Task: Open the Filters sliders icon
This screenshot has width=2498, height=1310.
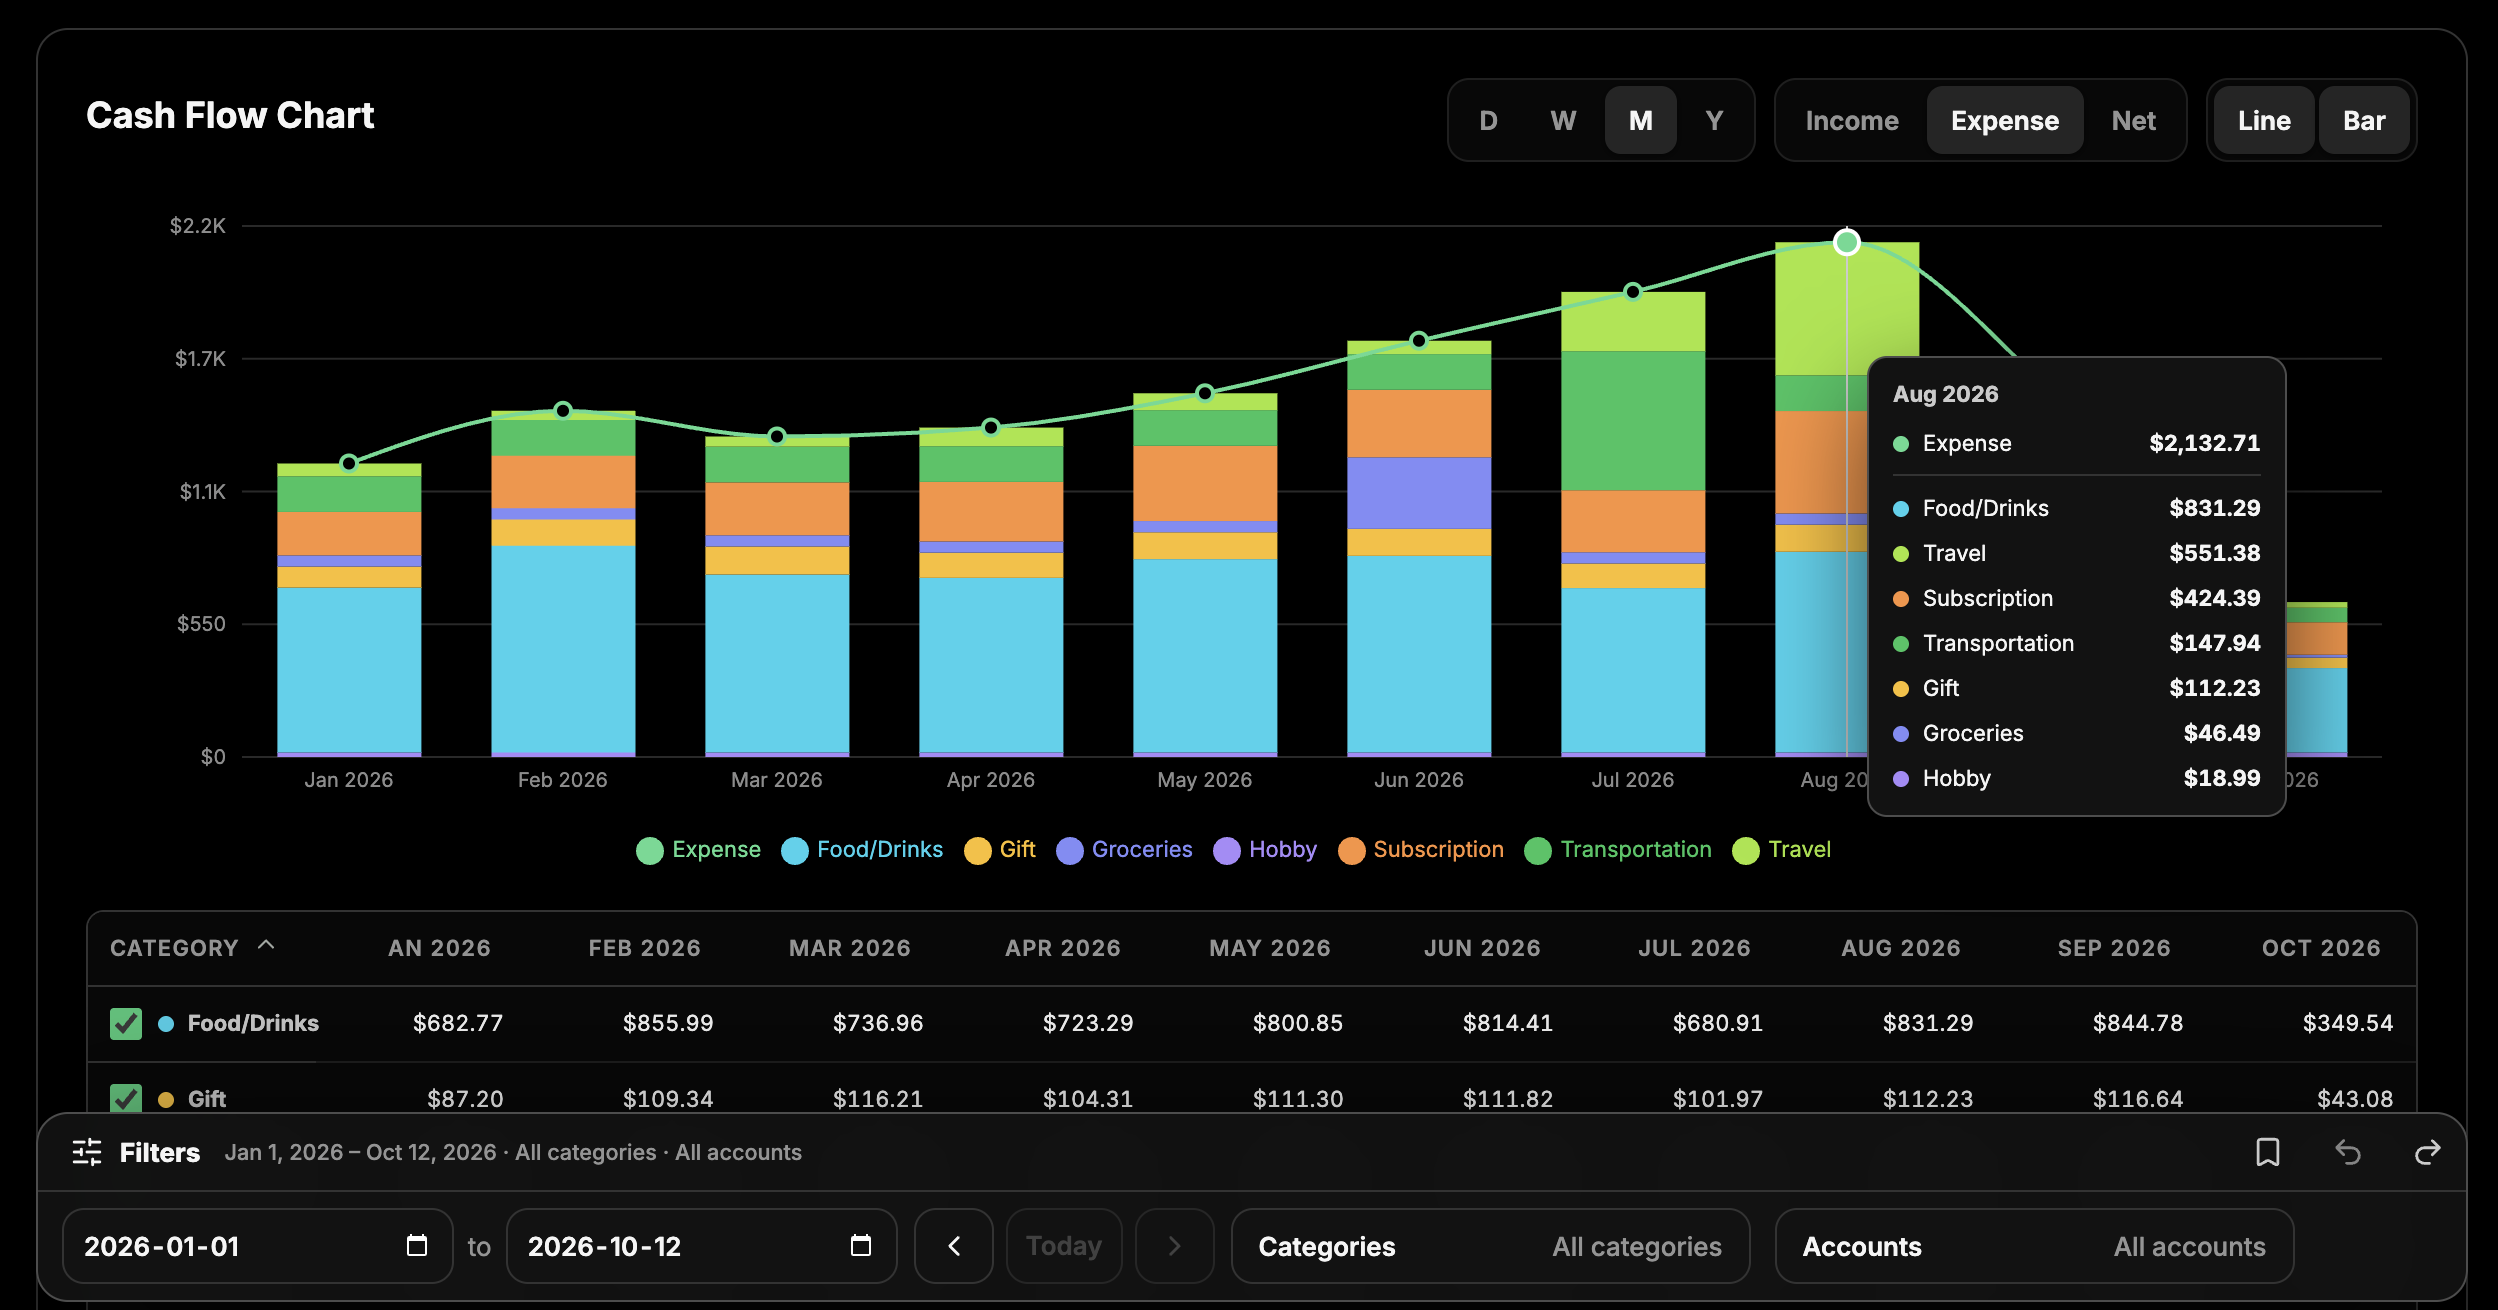Action: tap(87, 1152)
